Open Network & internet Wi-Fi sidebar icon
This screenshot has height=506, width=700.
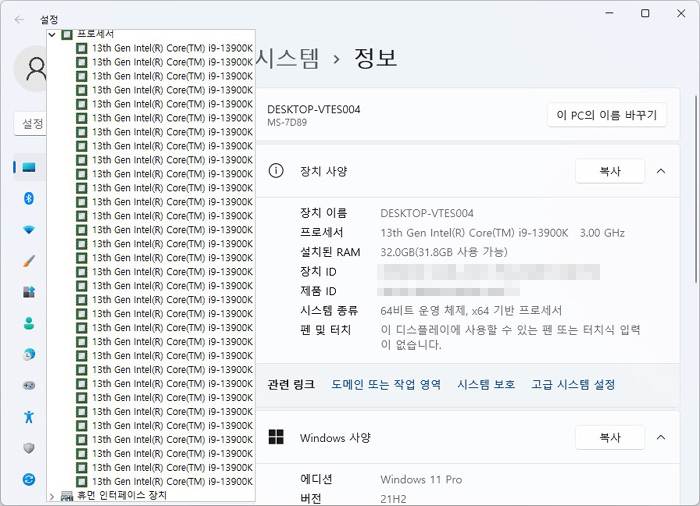point(29,230)
